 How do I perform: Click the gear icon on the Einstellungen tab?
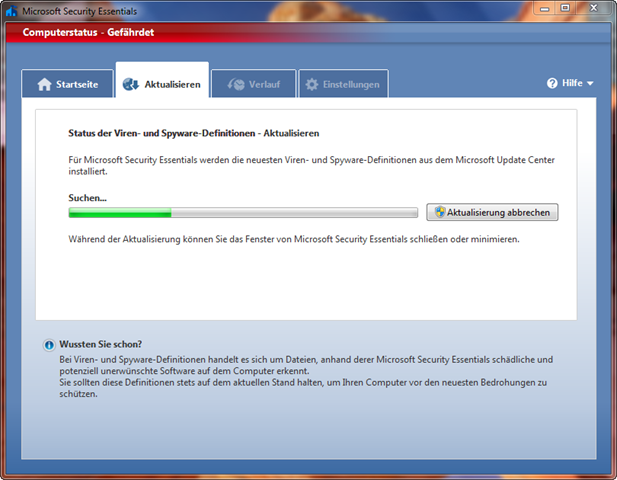tap(311, 84)
